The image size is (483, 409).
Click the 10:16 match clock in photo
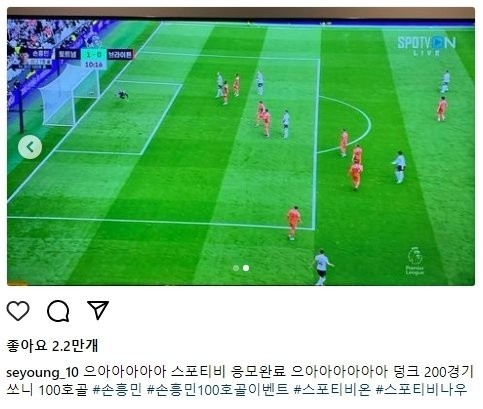pos(94,64)
